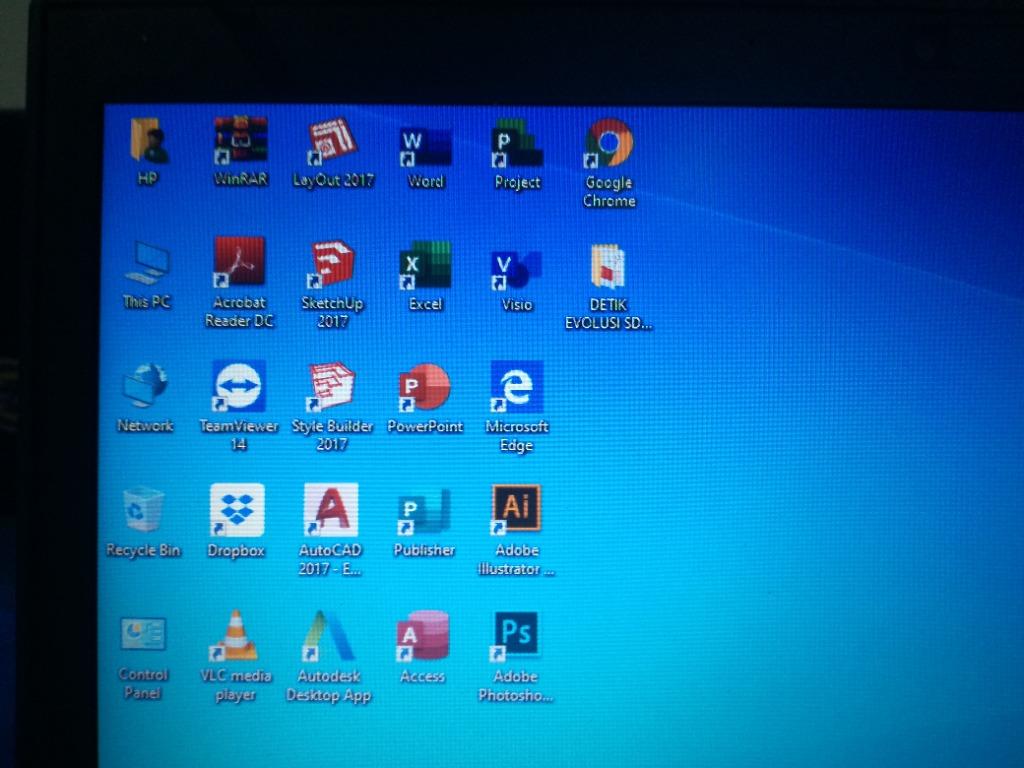The width and height of the screenshot is (1024, 768).
Task: Select the Control Panel icon
Action: [144, 634]
